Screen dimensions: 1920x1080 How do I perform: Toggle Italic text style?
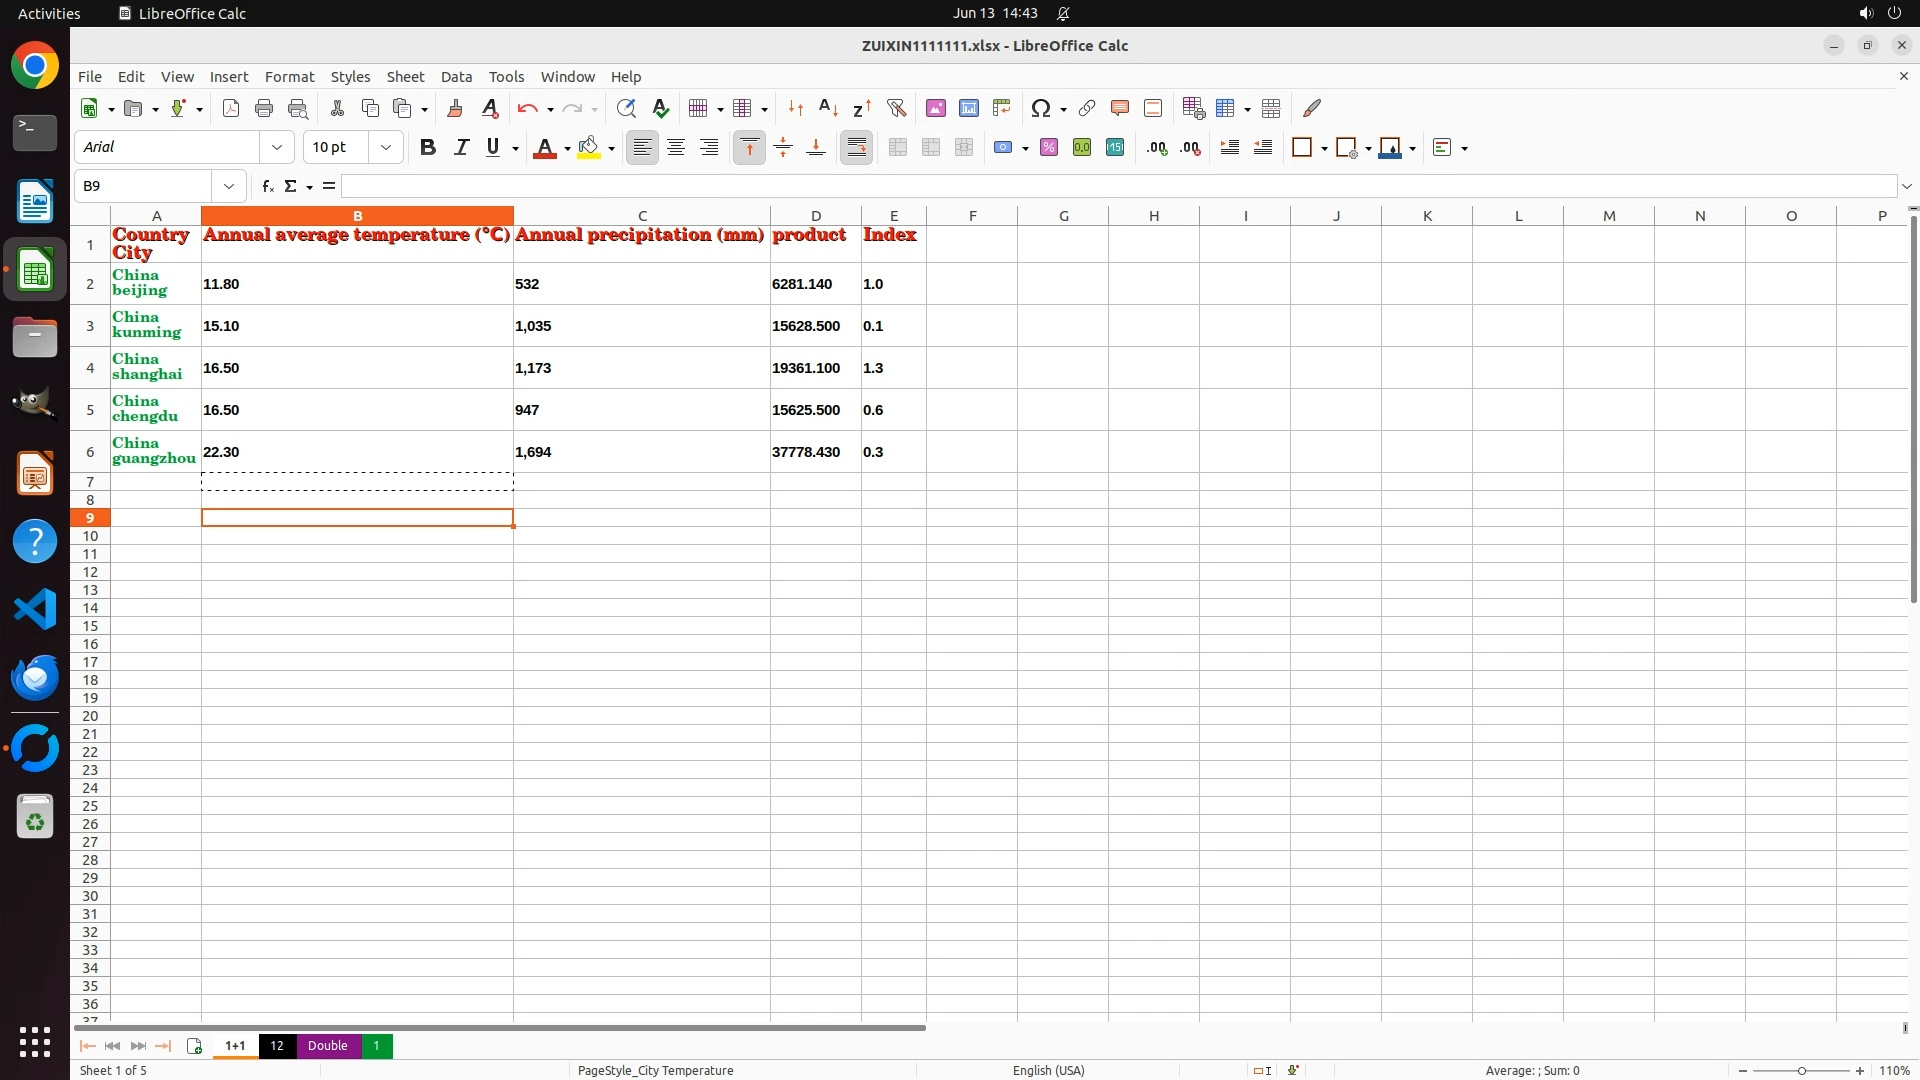click(x=461, y=148)
